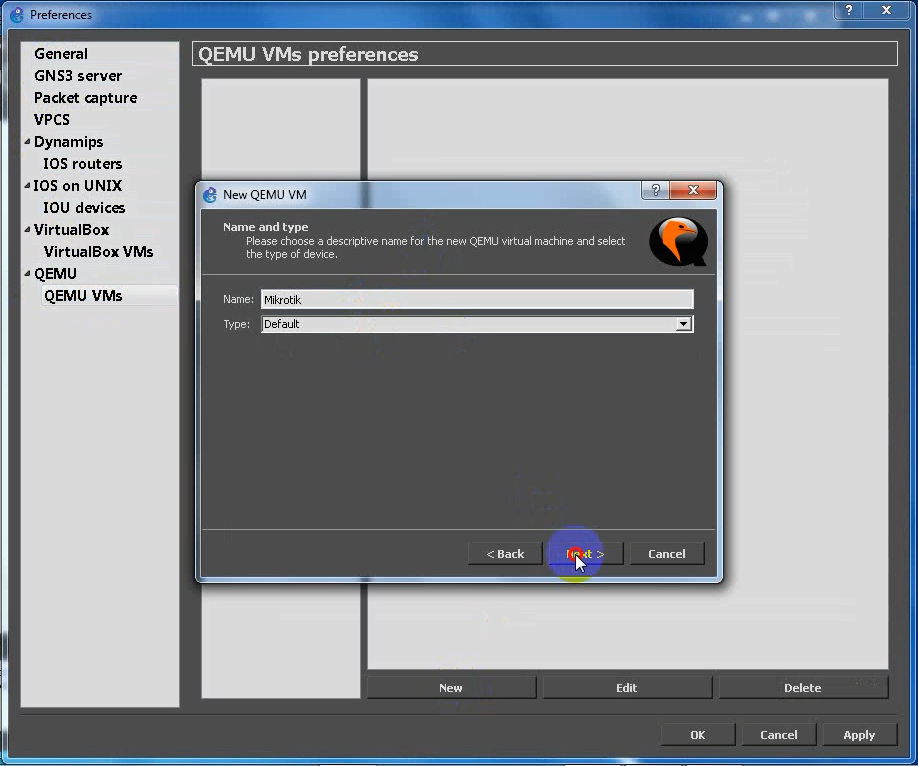Screen dimensions: 918x766
Task: Open IOS routers preferences
Action: coord(83,163)
